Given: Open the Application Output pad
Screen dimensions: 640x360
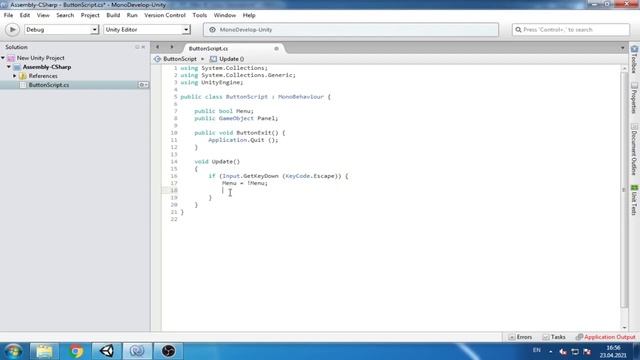Looking at the screenshot, I should [606, 337].
